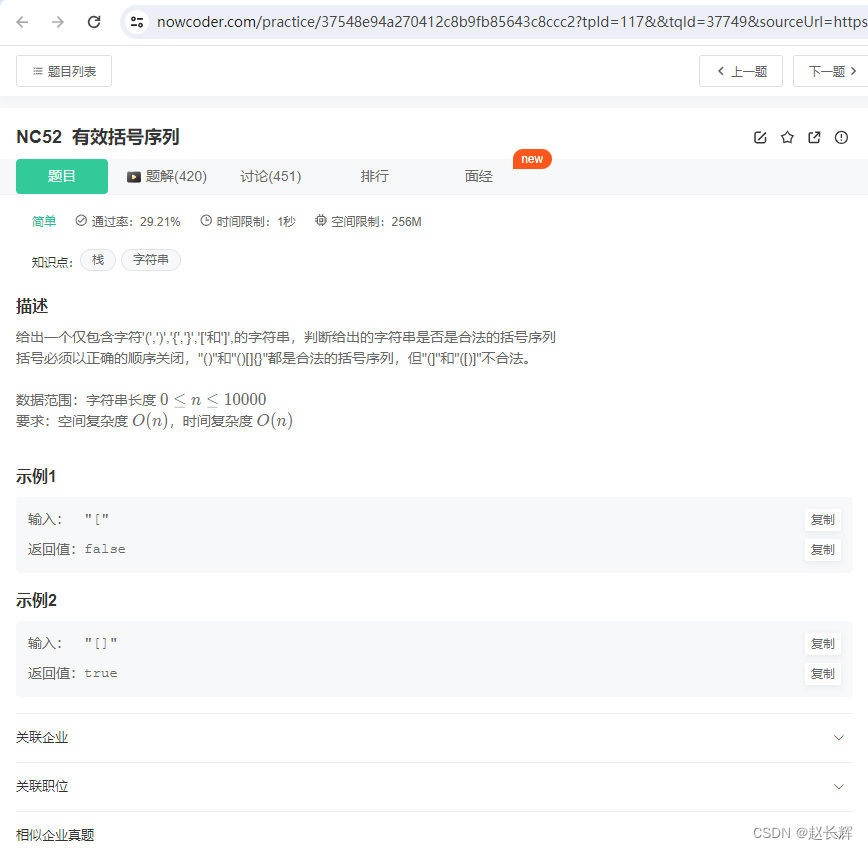Click the chip icon before 空间限制
The height and width of the screenshot is (850, 868).
pyautogui.click(x=322, y=221)
